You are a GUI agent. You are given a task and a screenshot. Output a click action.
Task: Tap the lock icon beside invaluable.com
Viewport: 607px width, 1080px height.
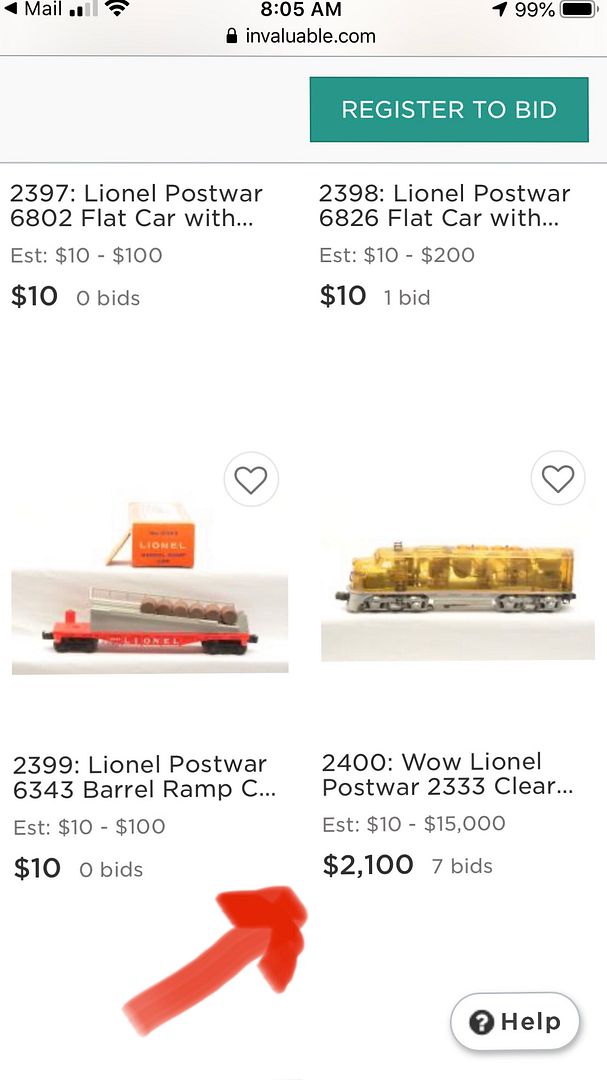(233, 37)
